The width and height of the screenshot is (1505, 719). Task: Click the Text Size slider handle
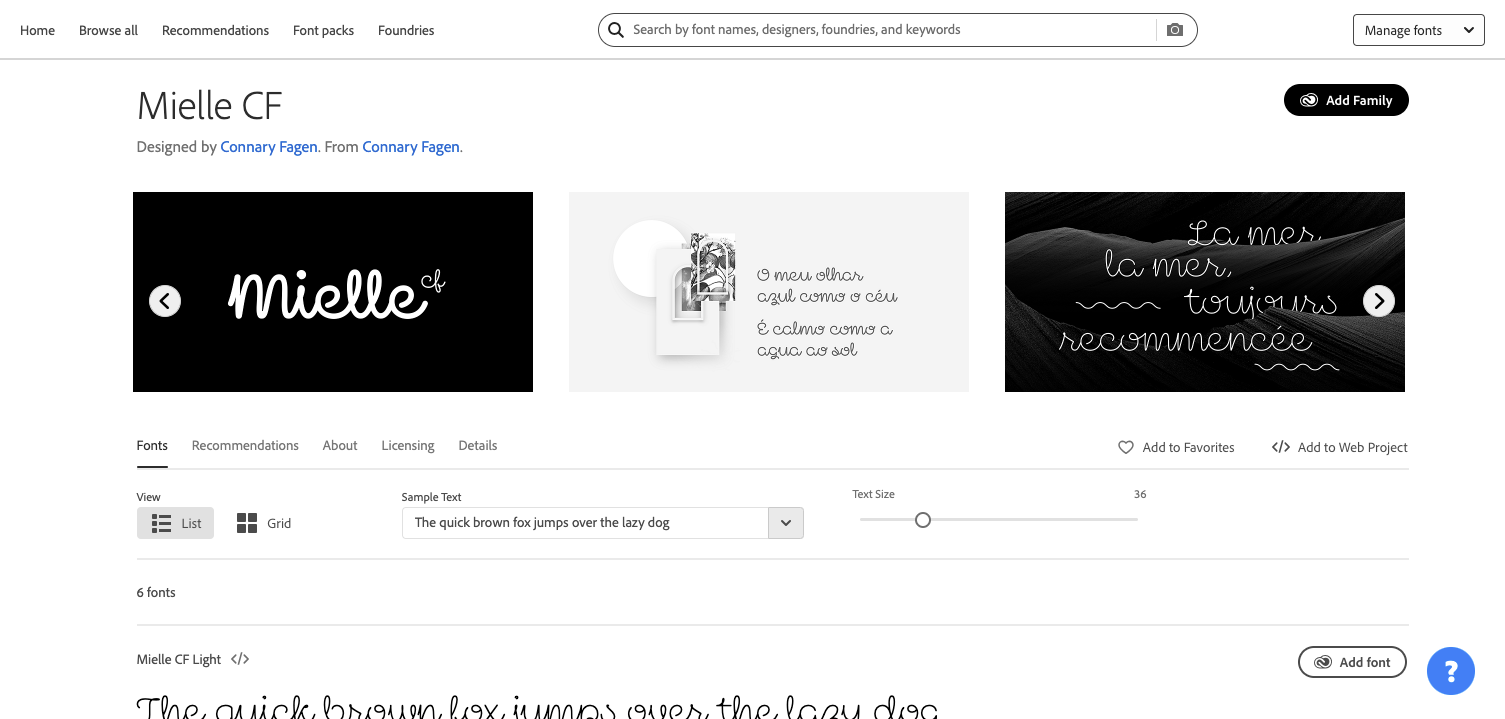[923, 520]
